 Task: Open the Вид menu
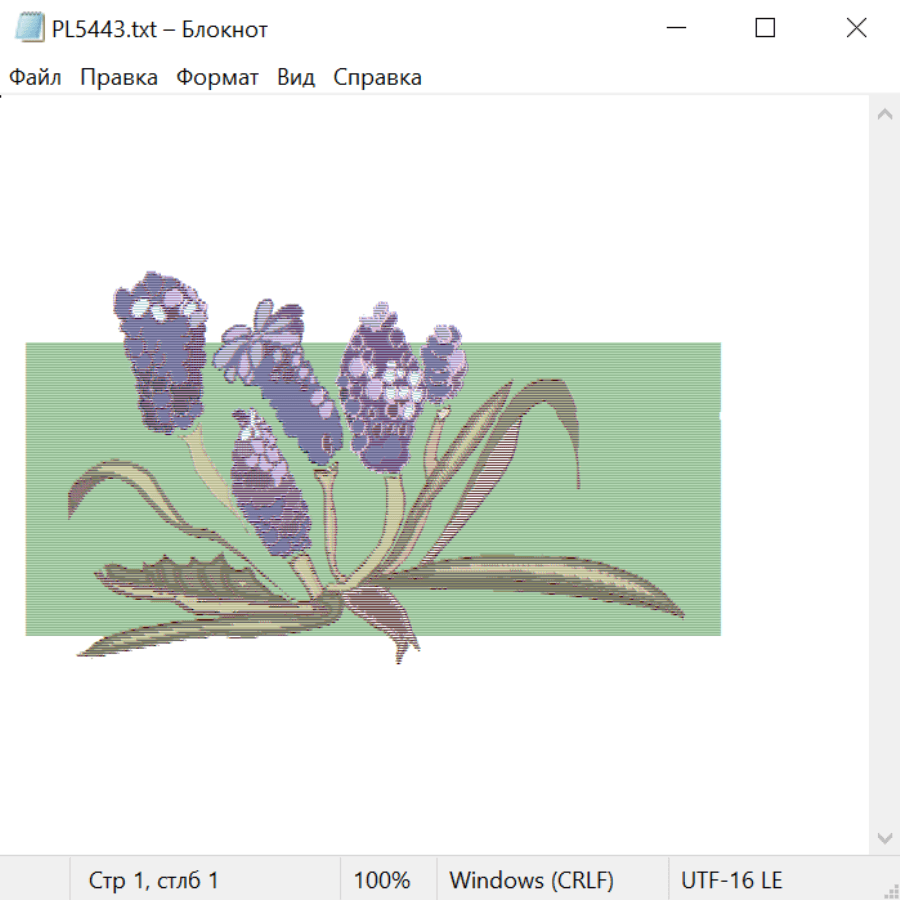[295, 77]
